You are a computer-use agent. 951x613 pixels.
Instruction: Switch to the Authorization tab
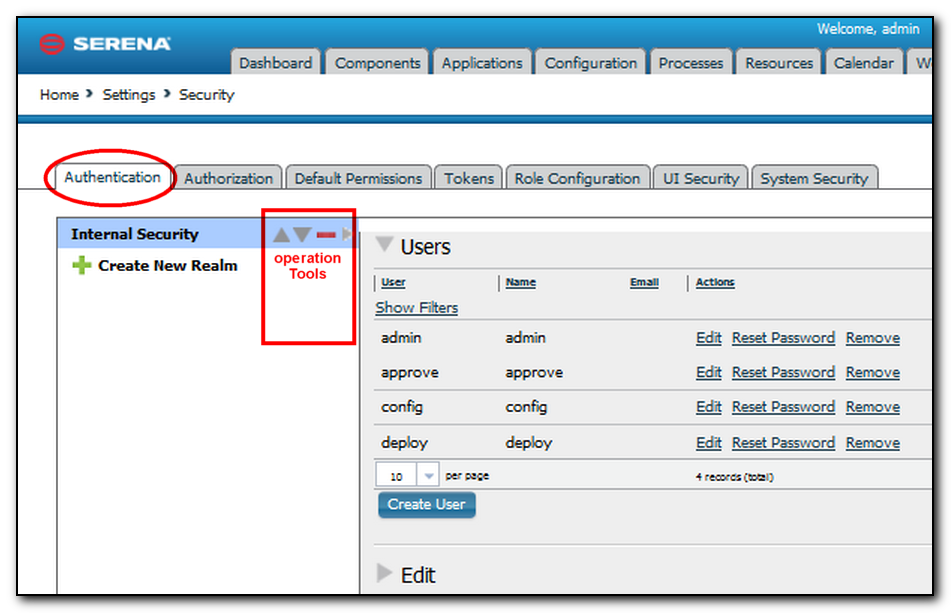click(x=228, y=179)
